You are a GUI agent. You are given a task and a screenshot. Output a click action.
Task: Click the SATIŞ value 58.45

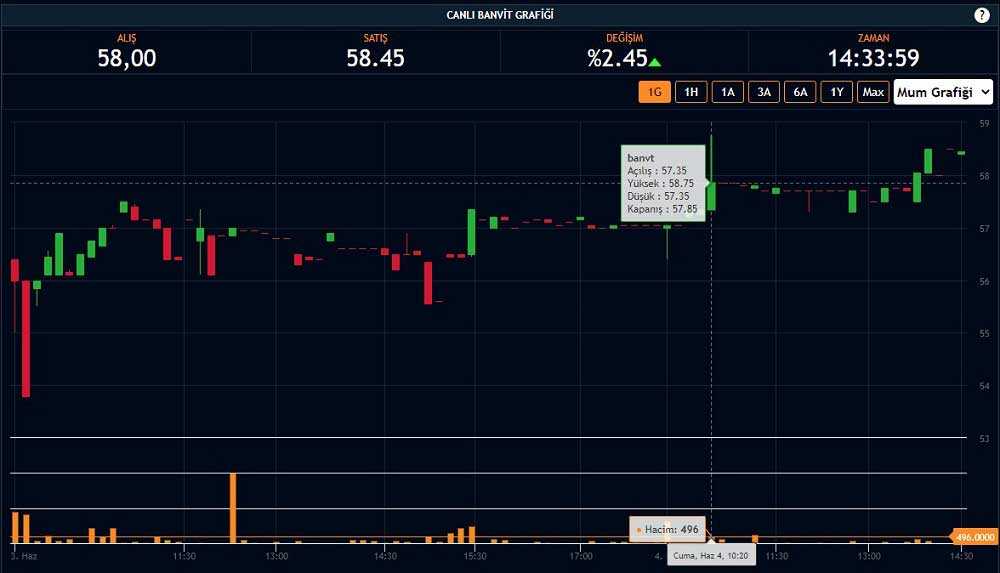(x=375, y=58)
